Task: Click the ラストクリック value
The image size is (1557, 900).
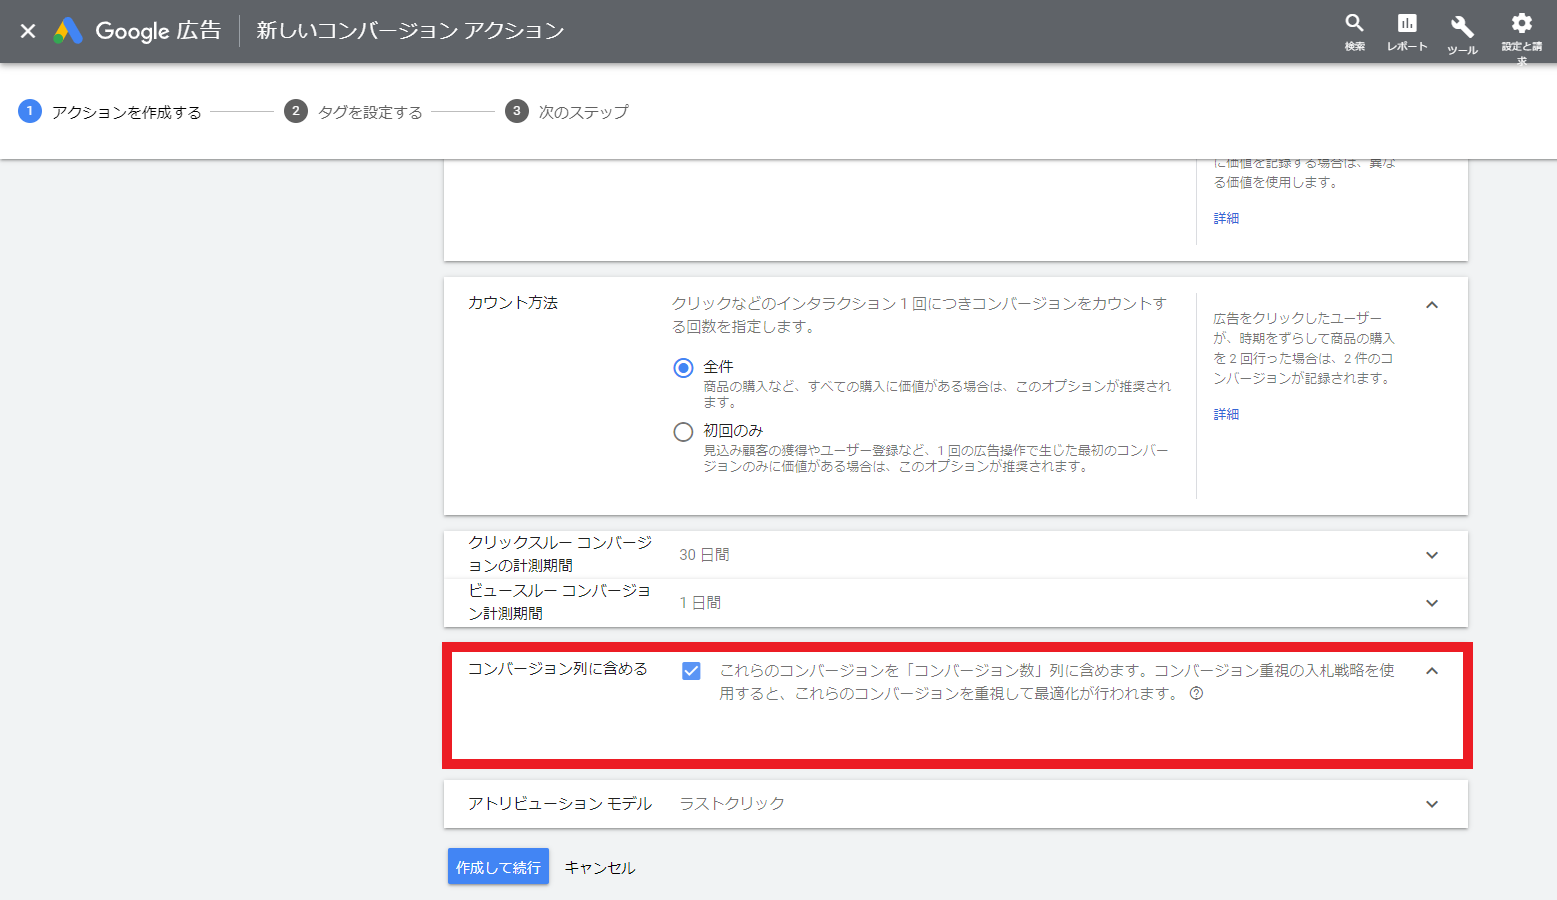Action: (x=732, y=804)
